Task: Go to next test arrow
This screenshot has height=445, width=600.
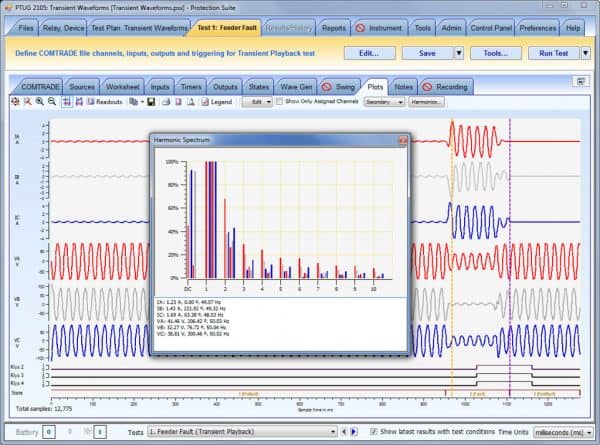Action: (x=353, y=431)
